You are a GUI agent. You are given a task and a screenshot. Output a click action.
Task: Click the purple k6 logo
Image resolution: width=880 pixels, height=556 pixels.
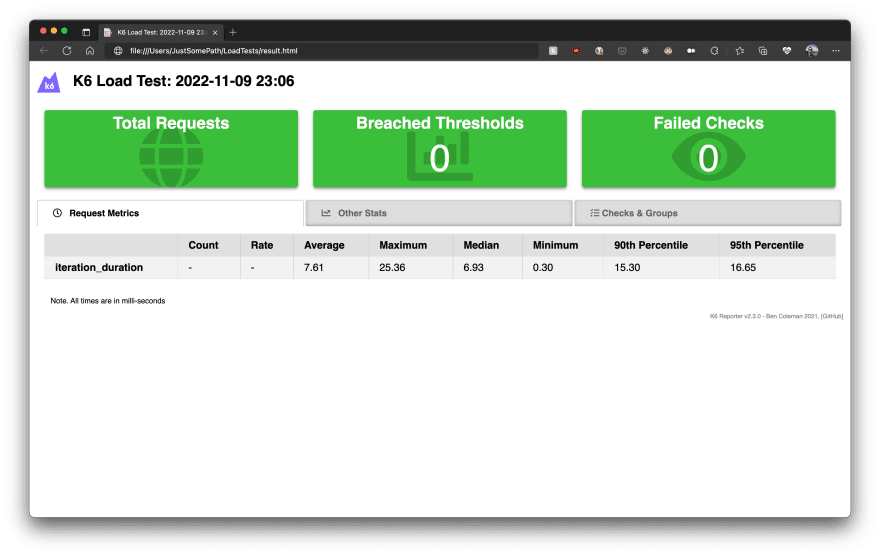pos(49,83)
